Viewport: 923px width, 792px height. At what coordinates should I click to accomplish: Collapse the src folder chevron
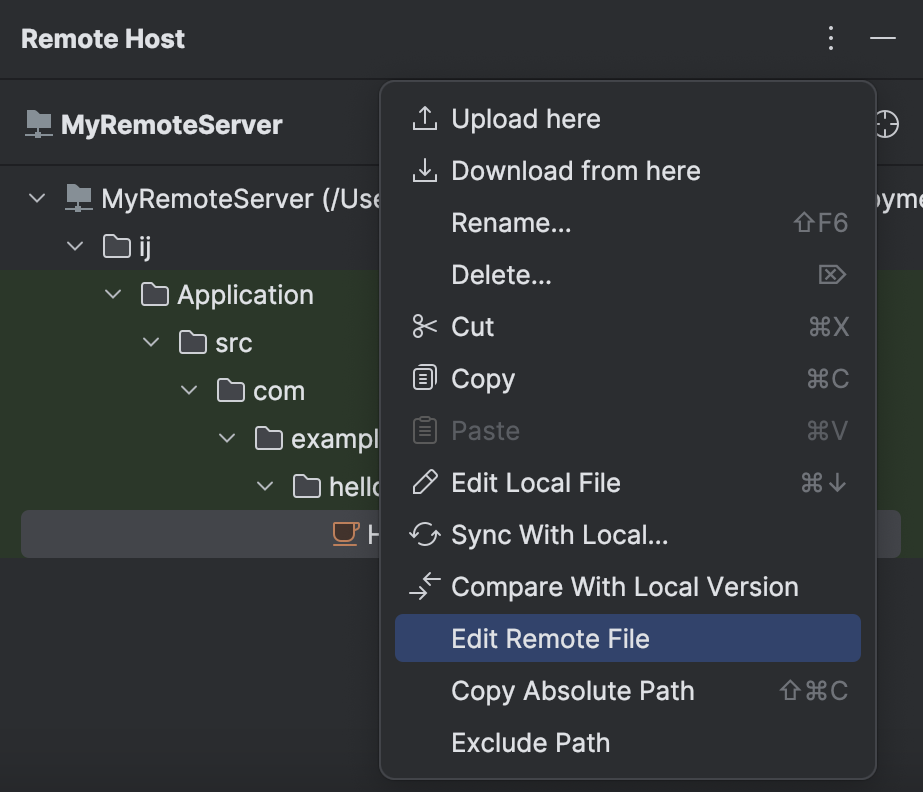150,342
